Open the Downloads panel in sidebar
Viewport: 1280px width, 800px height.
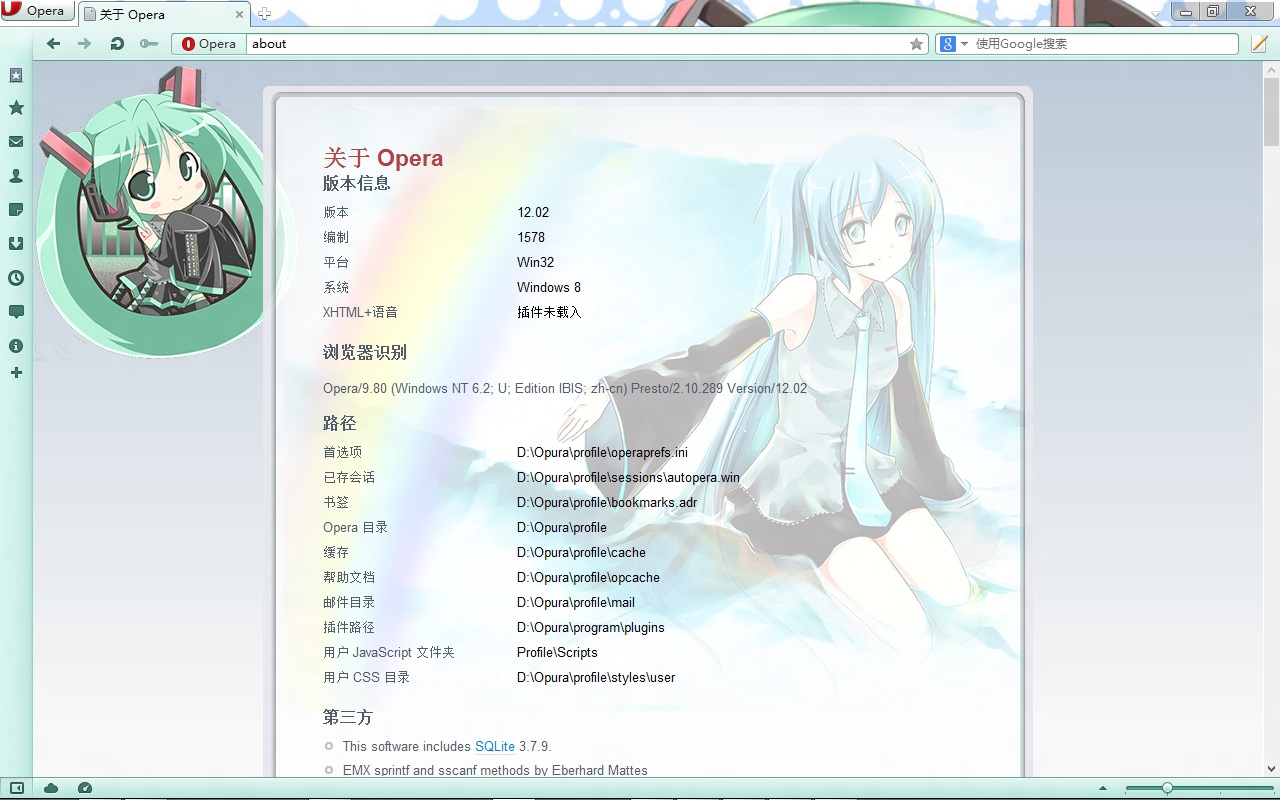16,244
